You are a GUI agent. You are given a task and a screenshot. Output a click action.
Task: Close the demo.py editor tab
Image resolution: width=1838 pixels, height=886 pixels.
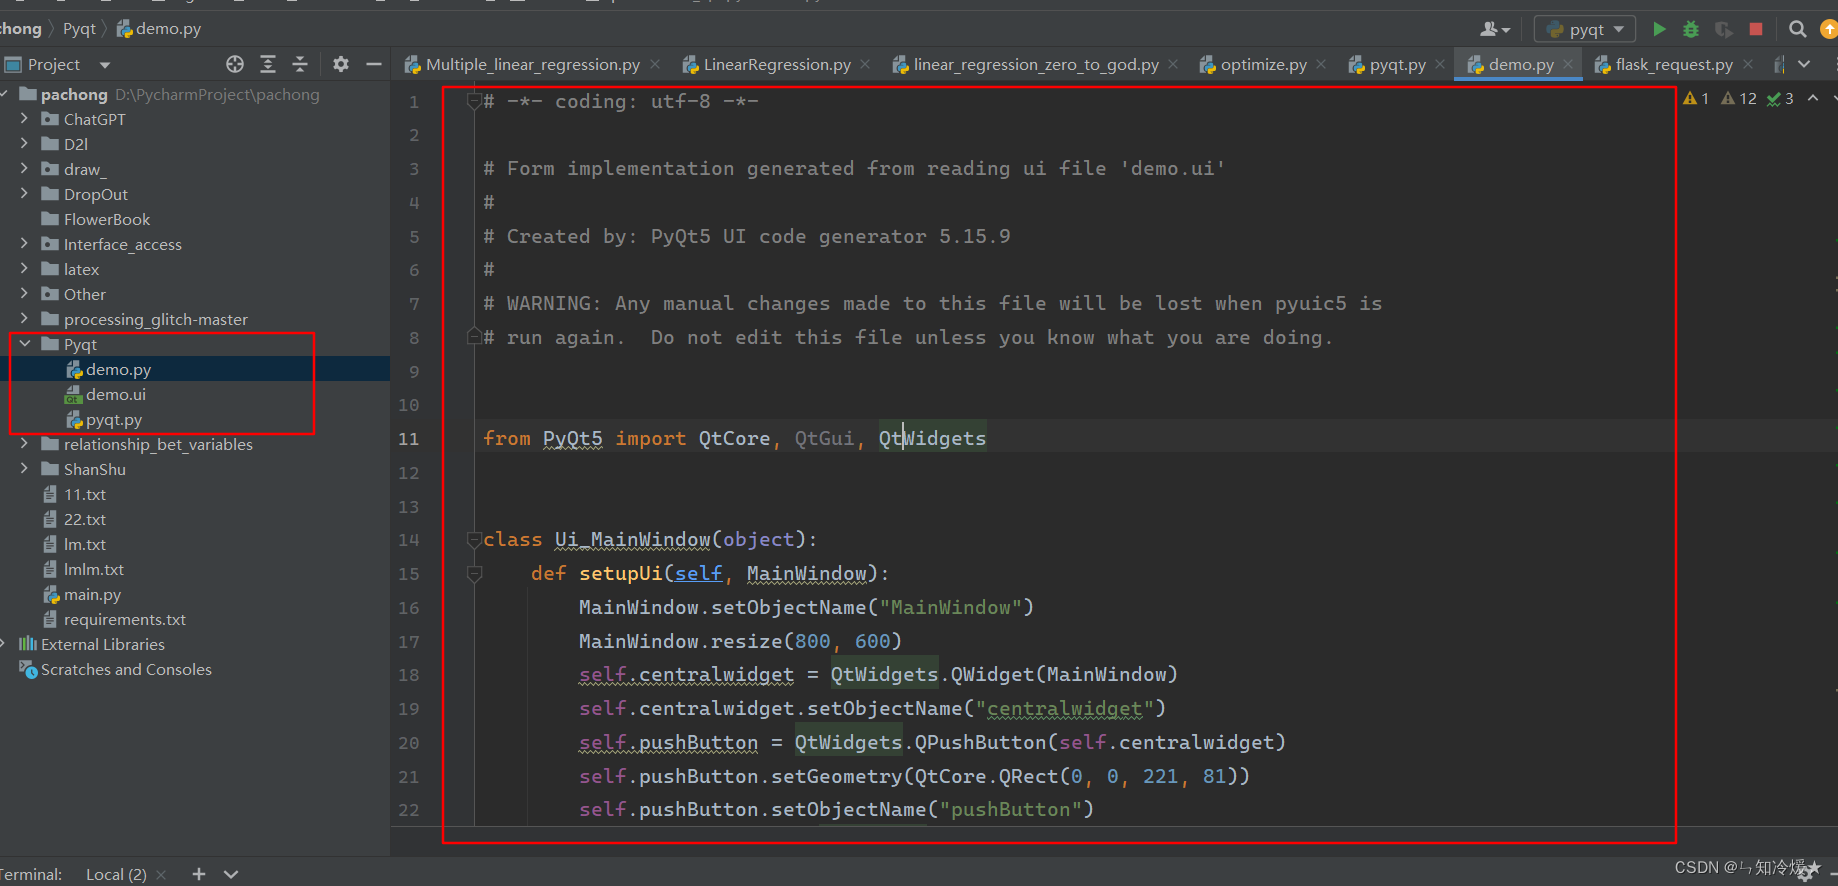pos(1568,64)
